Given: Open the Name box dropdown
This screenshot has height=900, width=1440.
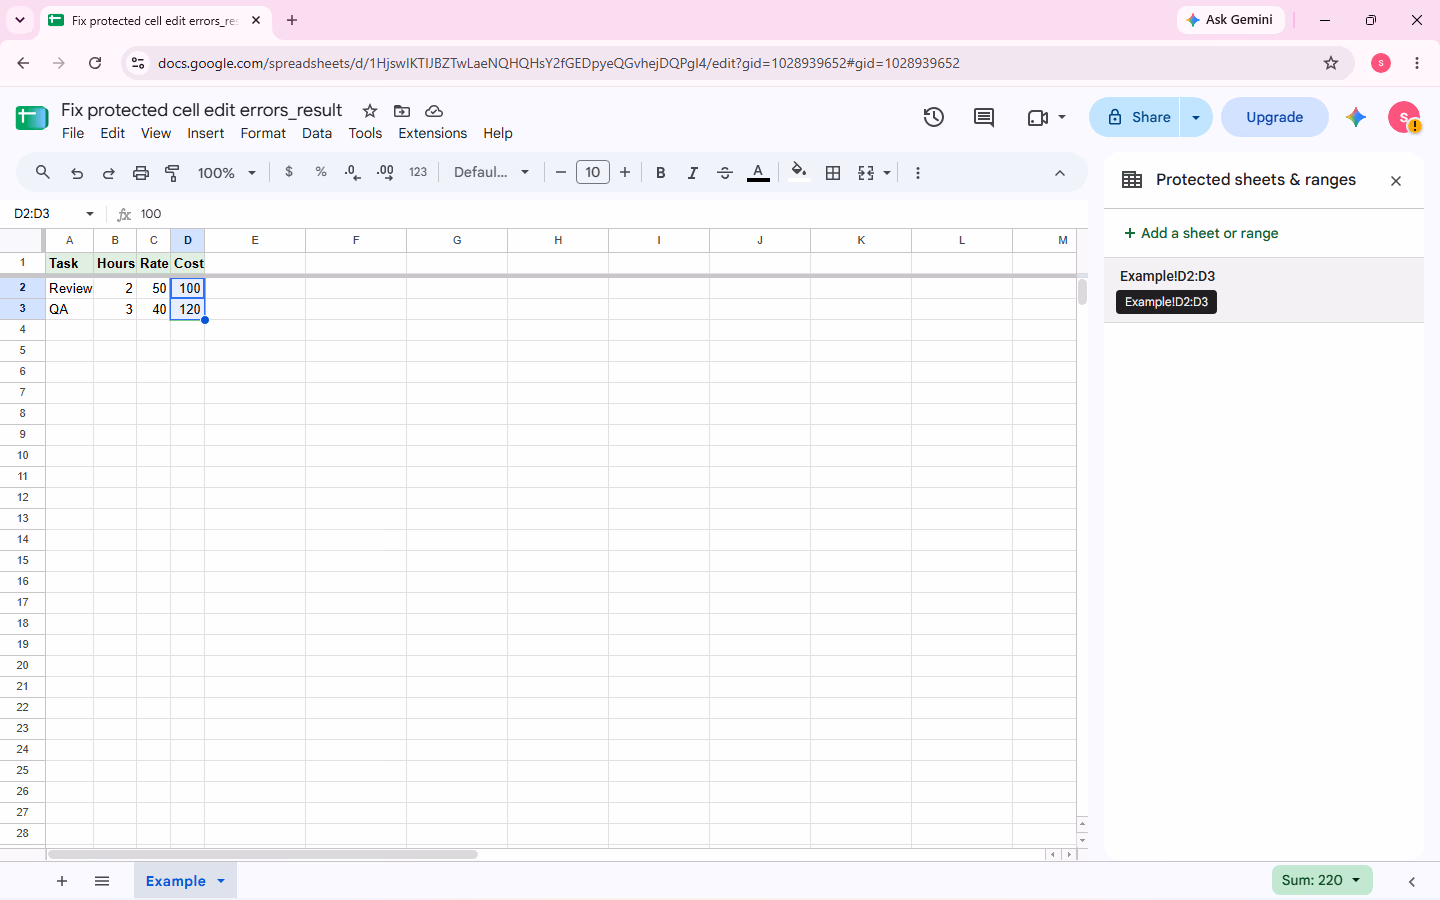Looking at the screenshot, I should point(90,214).
